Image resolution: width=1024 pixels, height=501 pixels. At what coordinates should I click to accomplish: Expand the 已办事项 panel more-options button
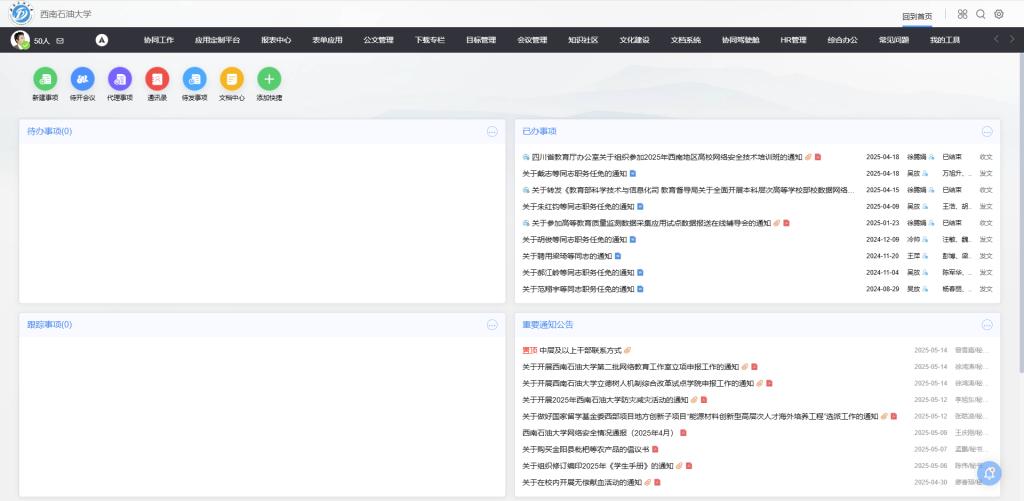(x=987, y=131)
